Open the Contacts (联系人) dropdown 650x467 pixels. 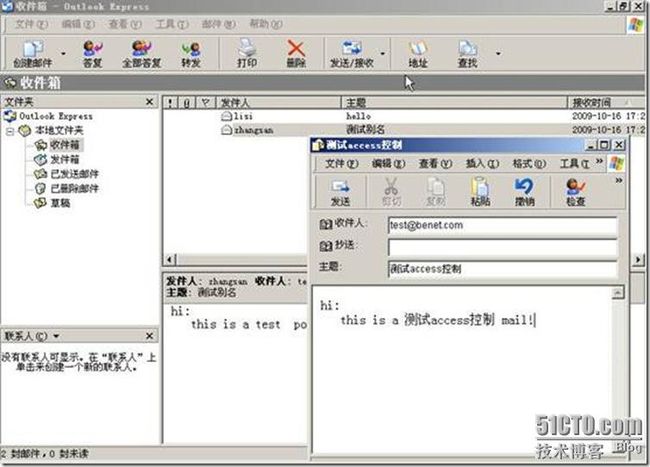click(x=56, y=336)
